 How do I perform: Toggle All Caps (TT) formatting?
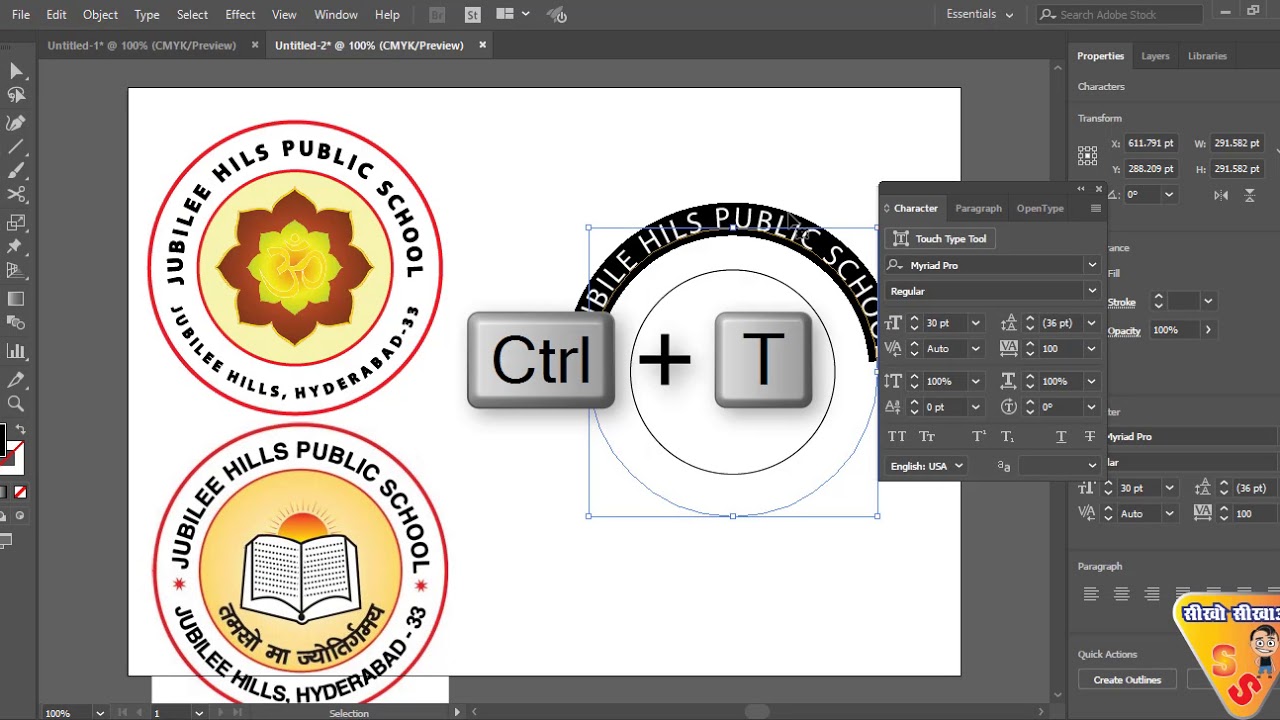[897, 436]
